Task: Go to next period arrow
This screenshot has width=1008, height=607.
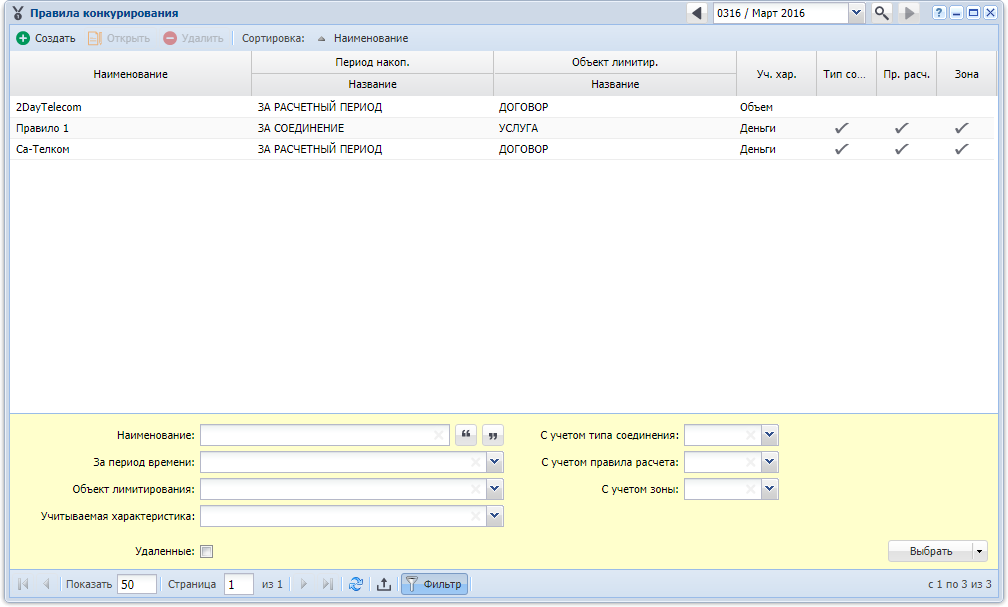Action: click(908, 13)
